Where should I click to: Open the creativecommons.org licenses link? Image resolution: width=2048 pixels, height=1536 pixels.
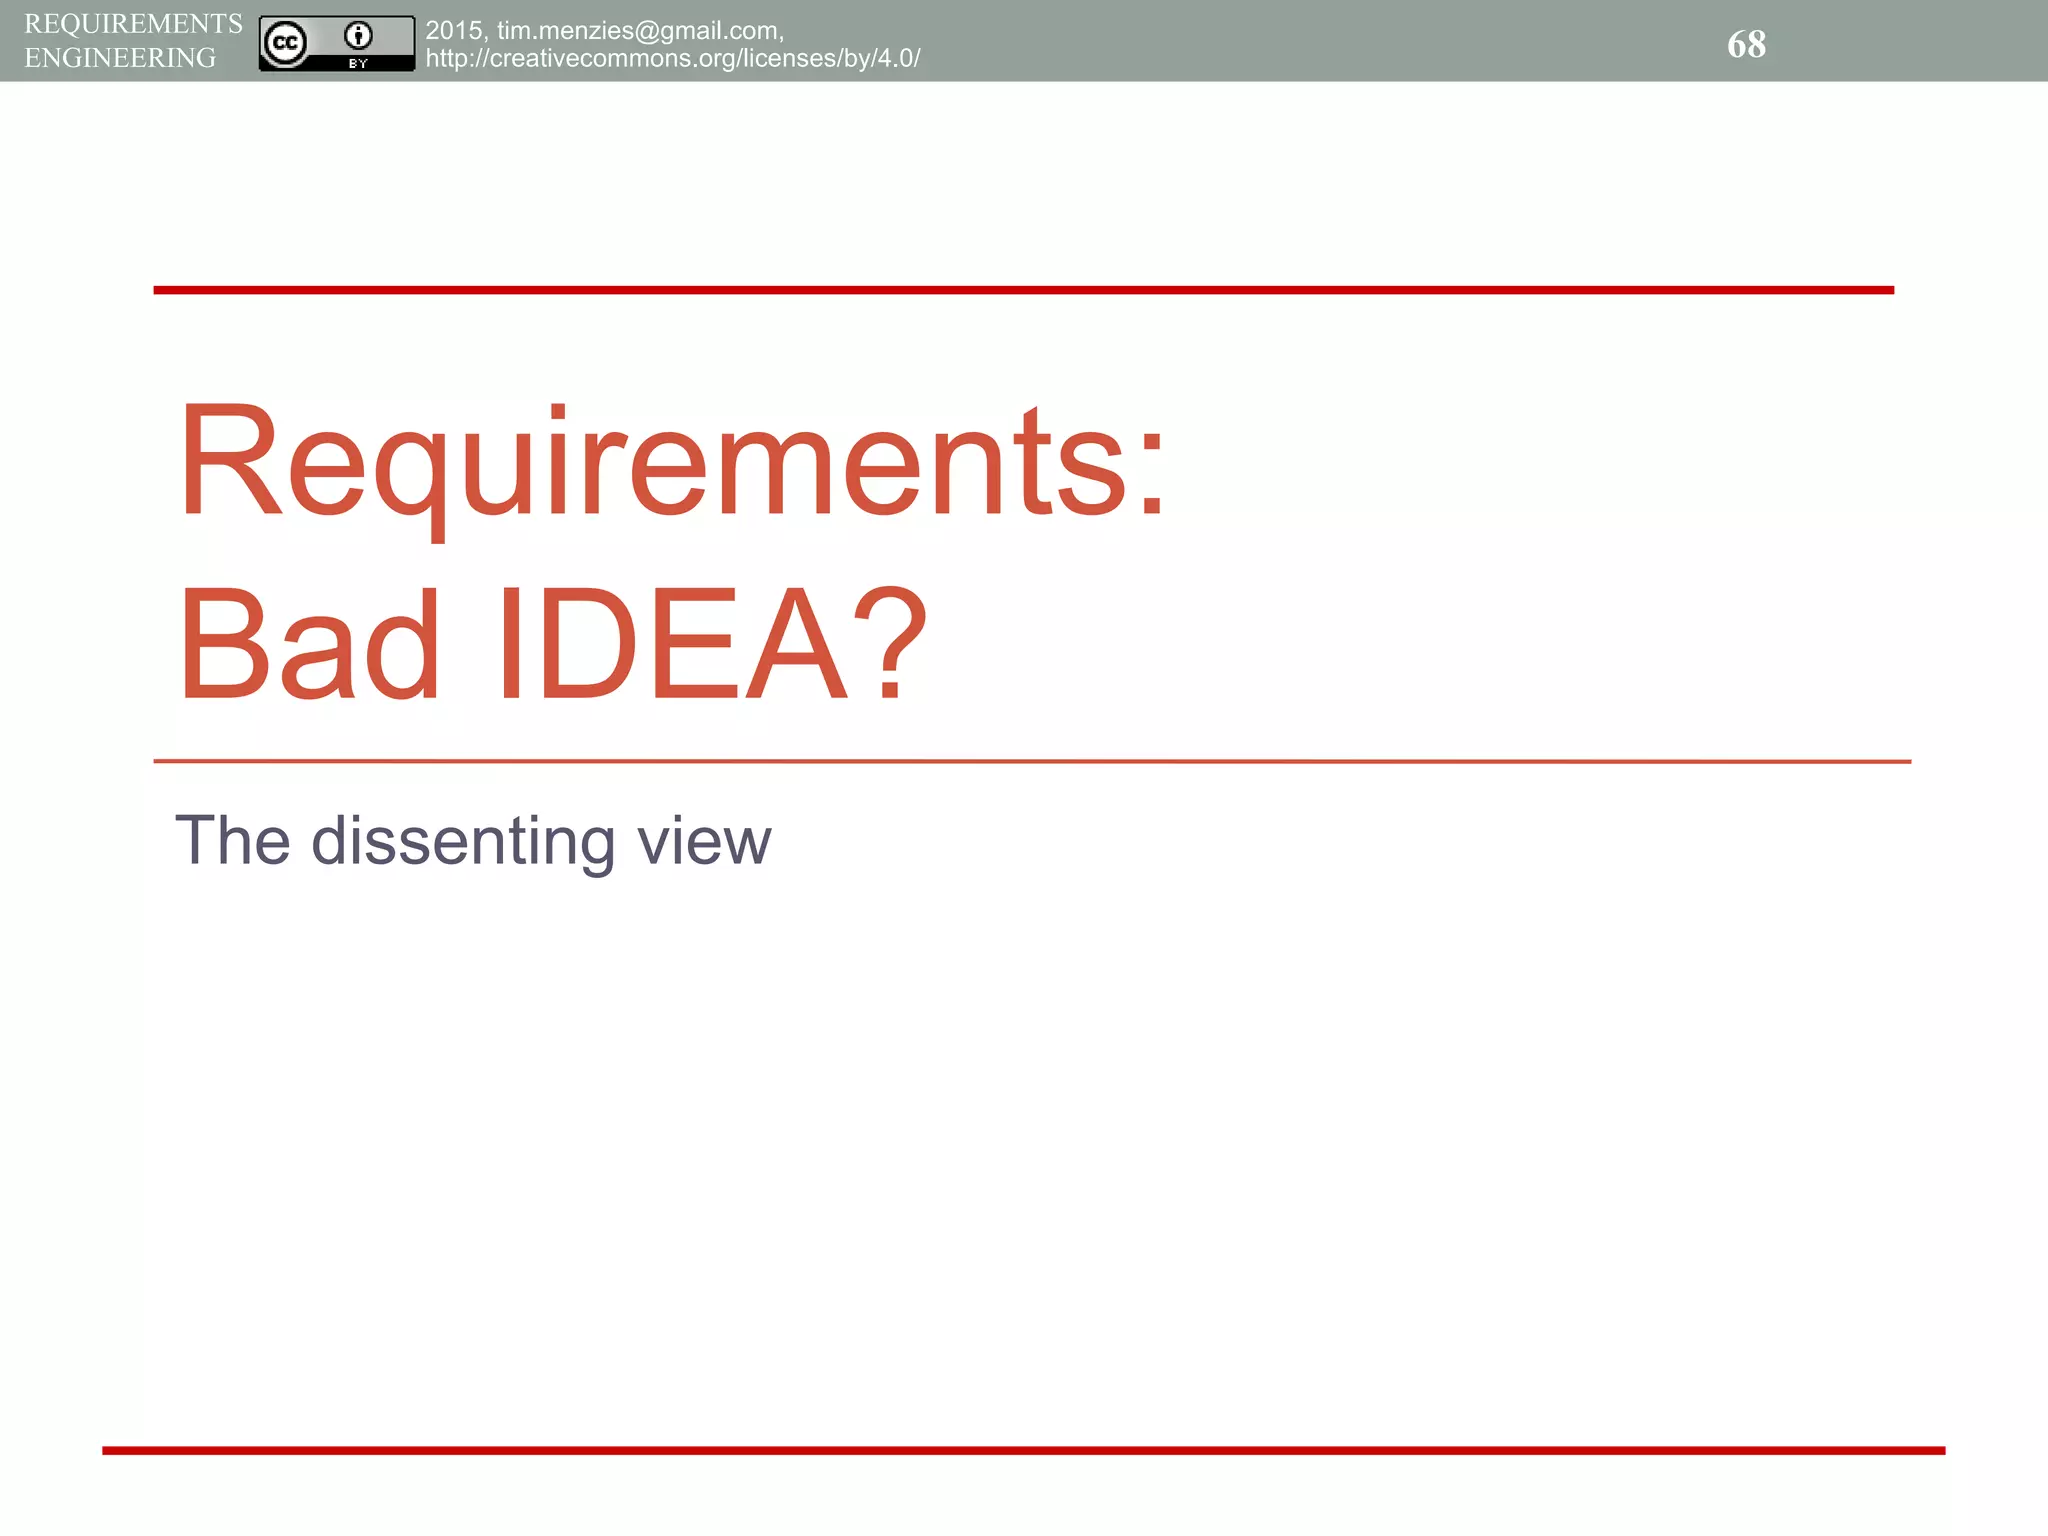point(673,59)
